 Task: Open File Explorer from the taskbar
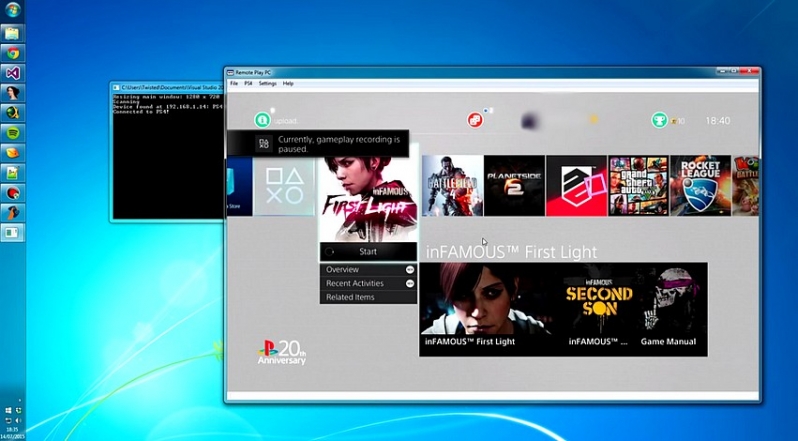point(12,33)
